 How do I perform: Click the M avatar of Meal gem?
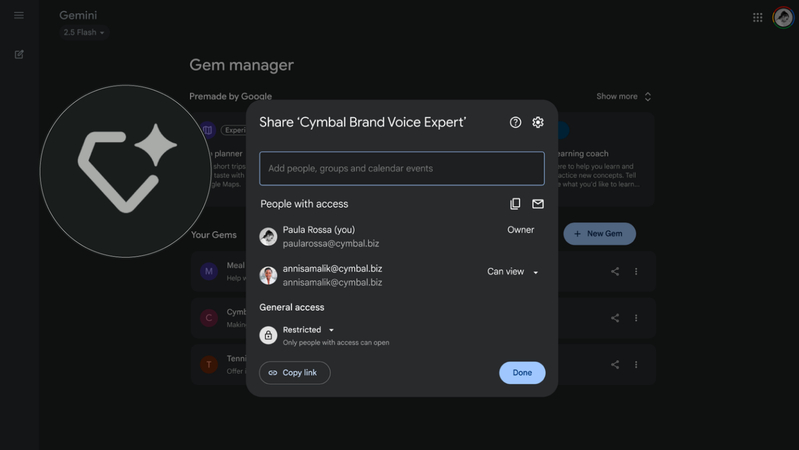209,271
